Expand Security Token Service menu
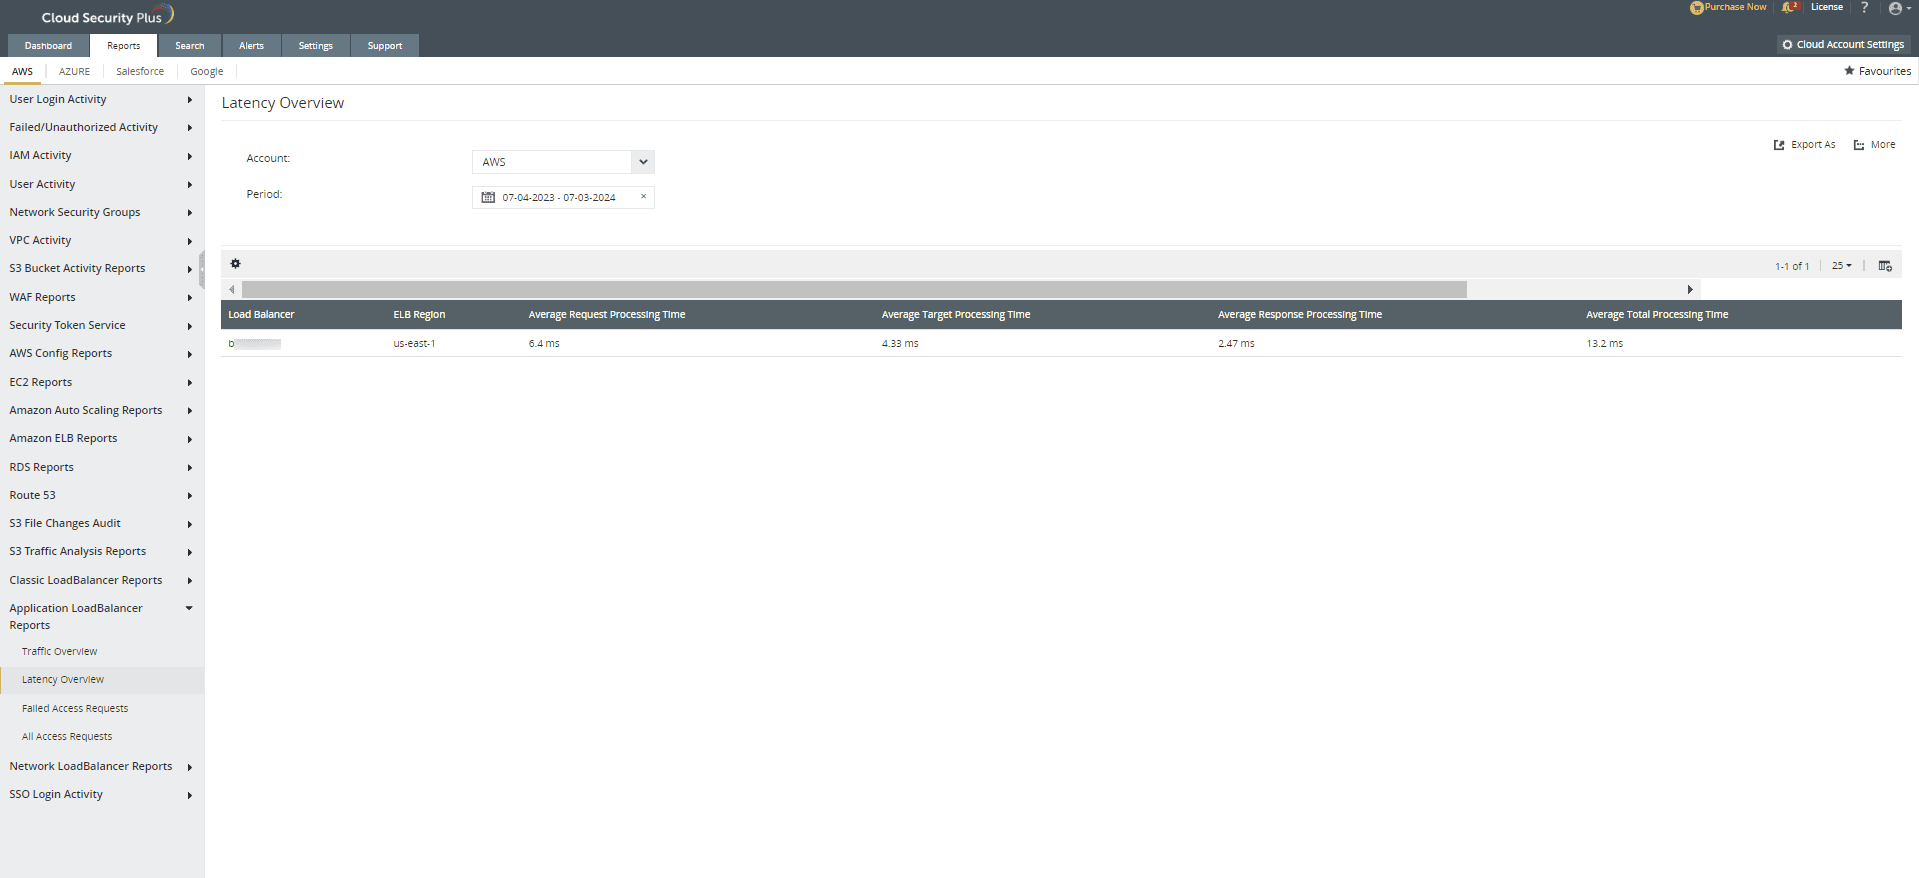Image resolution: width=1919 pixels, height=878 pixels. tap(102, 325)
